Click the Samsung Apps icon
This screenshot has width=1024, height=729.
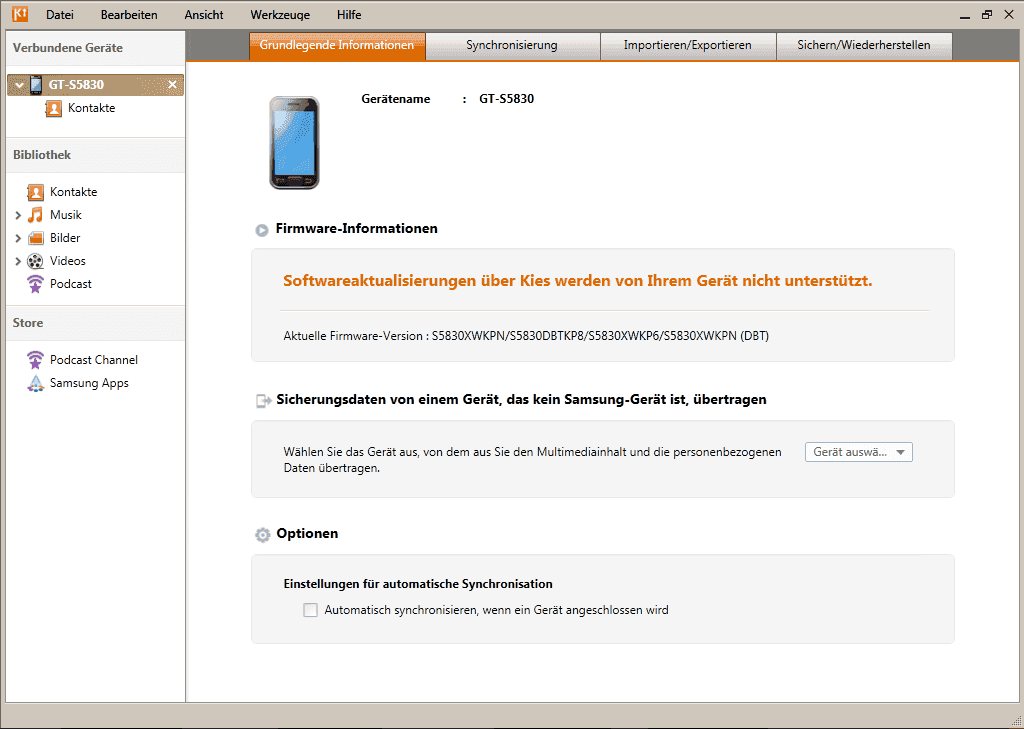tap(35, 383)
